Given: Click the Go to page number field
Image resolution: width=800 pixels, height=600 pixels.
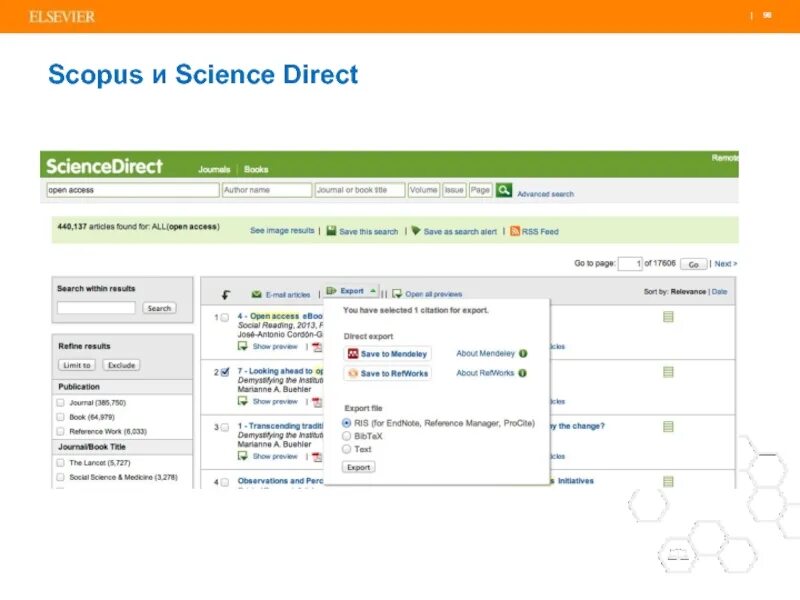Looking at the screenshot, I should pyautogui.click(x=630, y=264).
